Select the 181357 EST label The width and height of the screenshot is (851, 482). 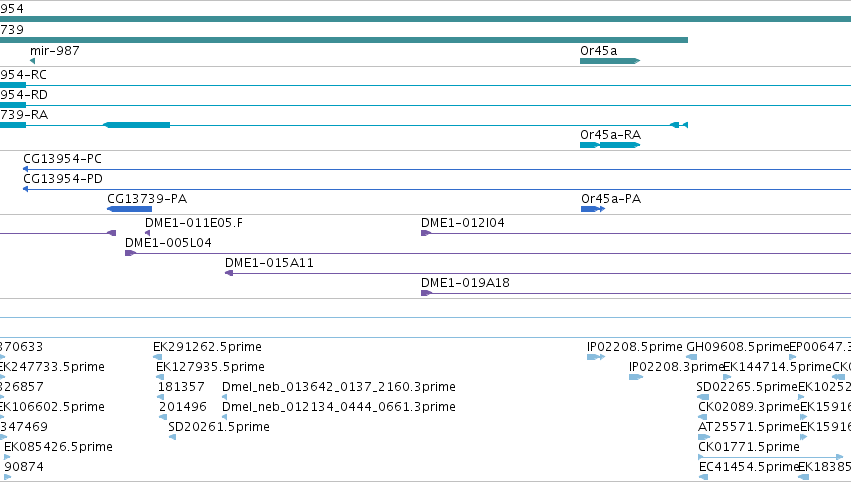point(181,387)
